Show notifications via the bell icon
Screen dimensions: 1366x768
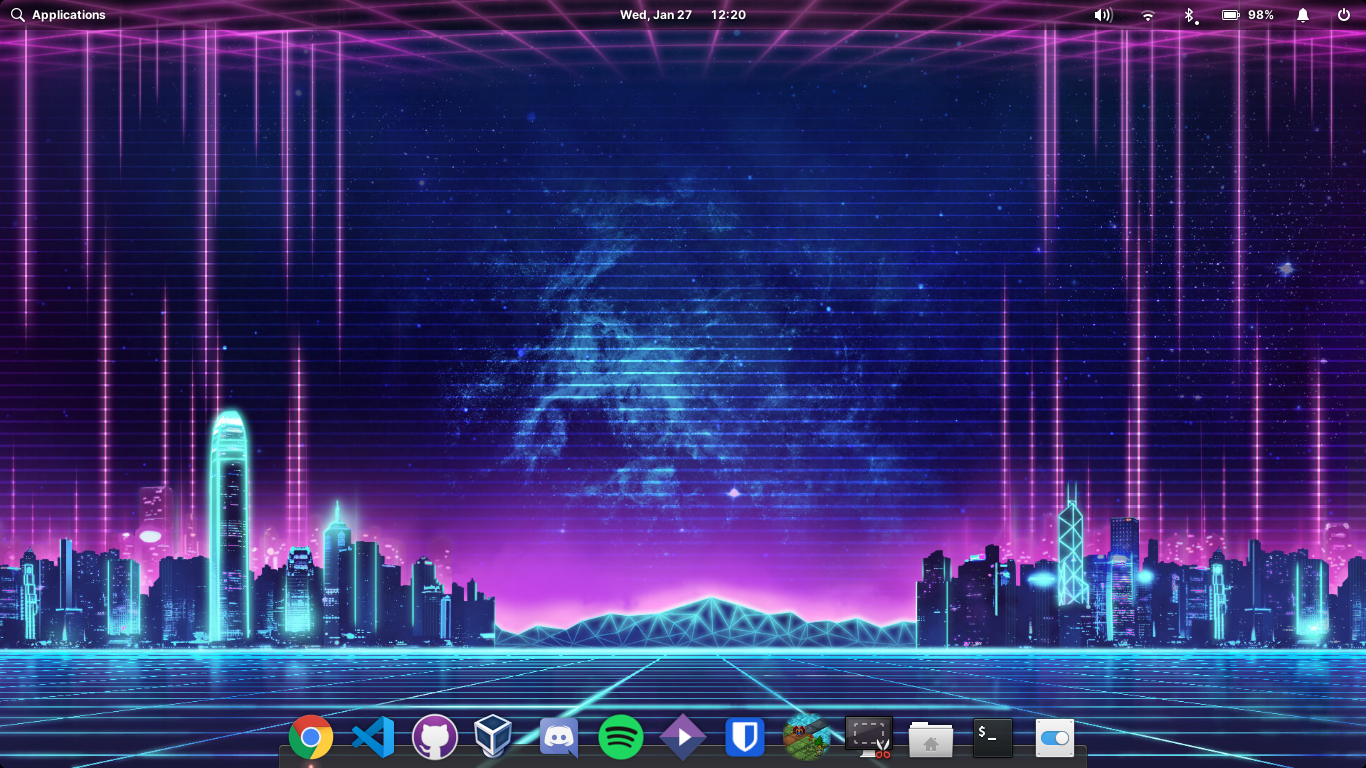click(1303, 15)
